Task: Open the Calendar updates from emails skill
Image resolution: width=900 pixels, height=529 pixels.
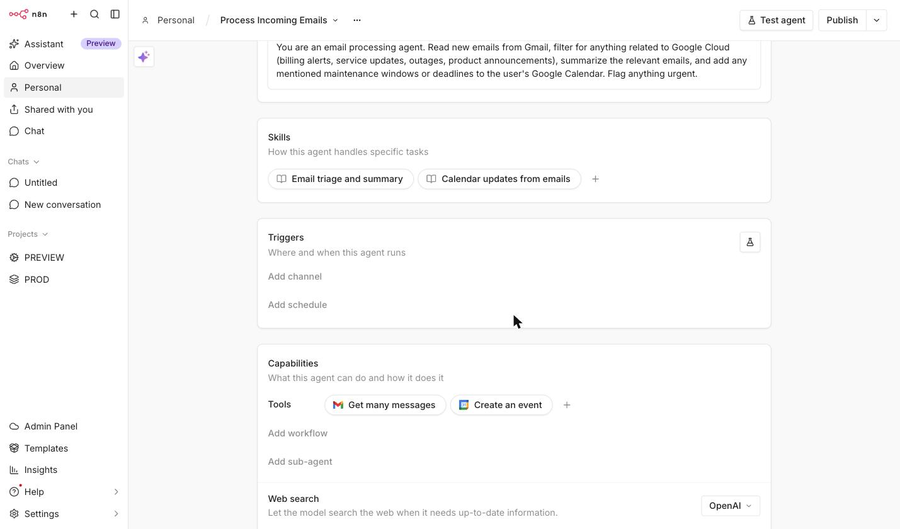Action: coord(499,179)
